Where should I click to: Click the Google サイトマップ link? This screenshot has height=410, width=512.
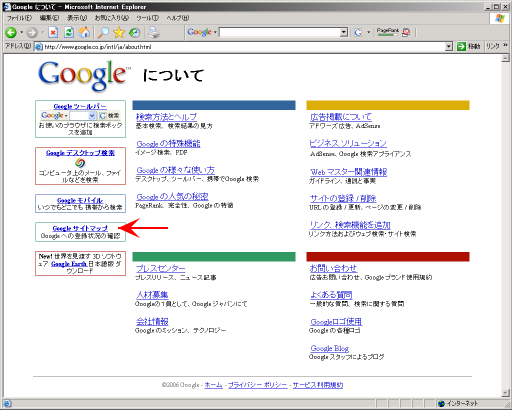[x=80, y=228]
